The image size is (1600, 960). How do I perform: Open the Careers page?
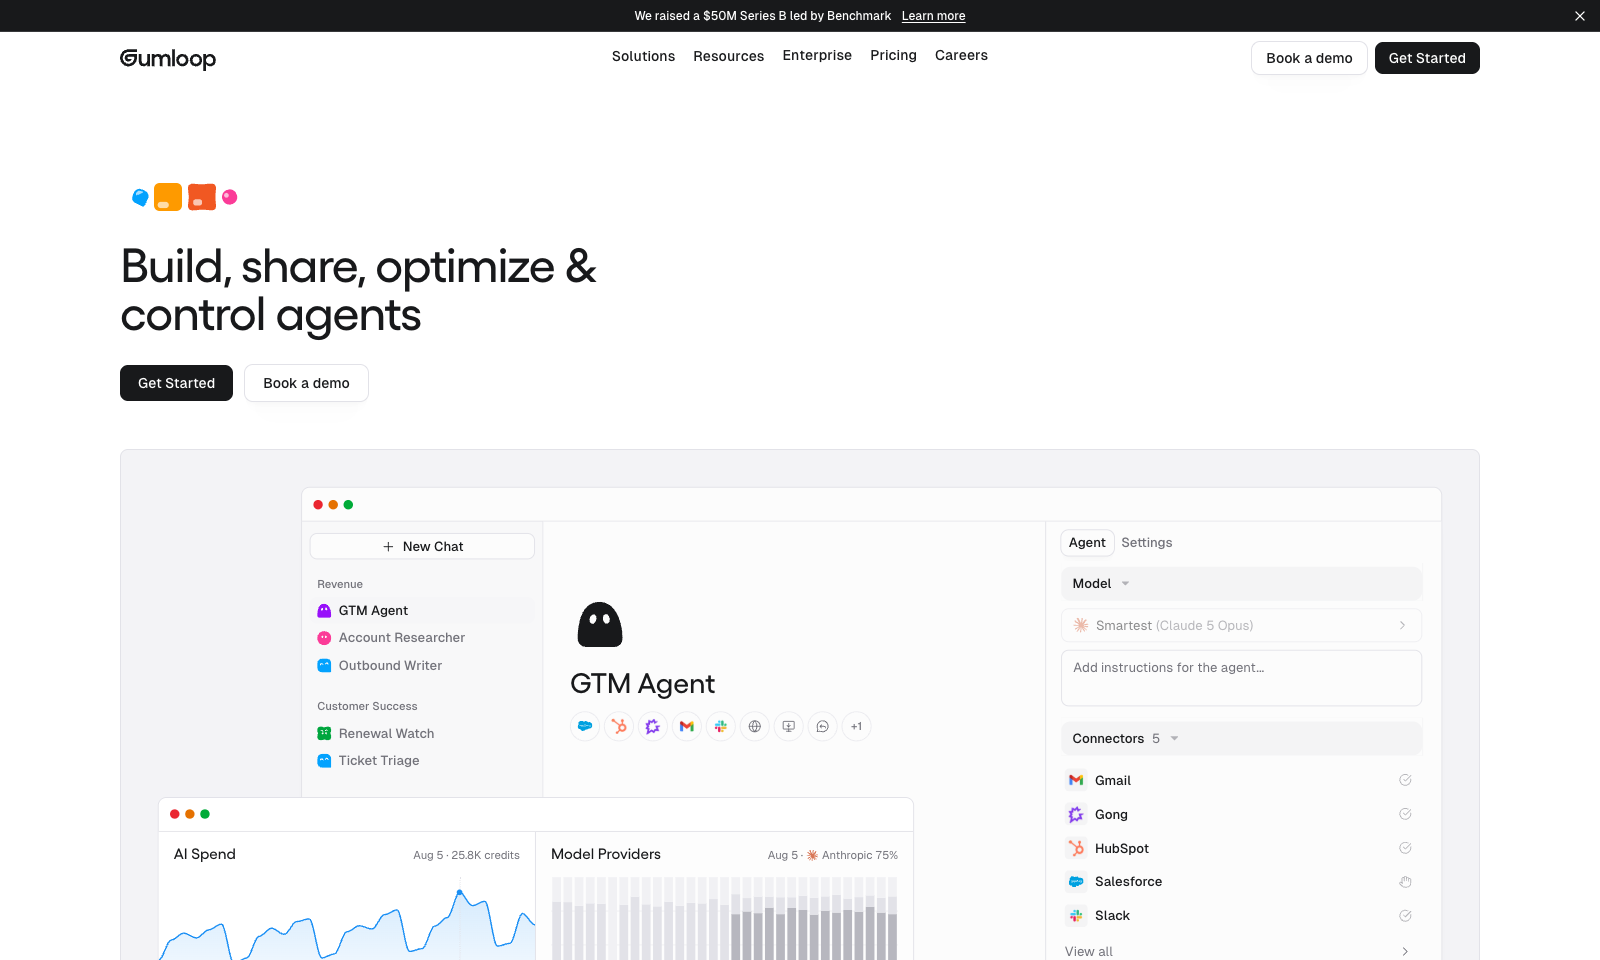point(961,55)
